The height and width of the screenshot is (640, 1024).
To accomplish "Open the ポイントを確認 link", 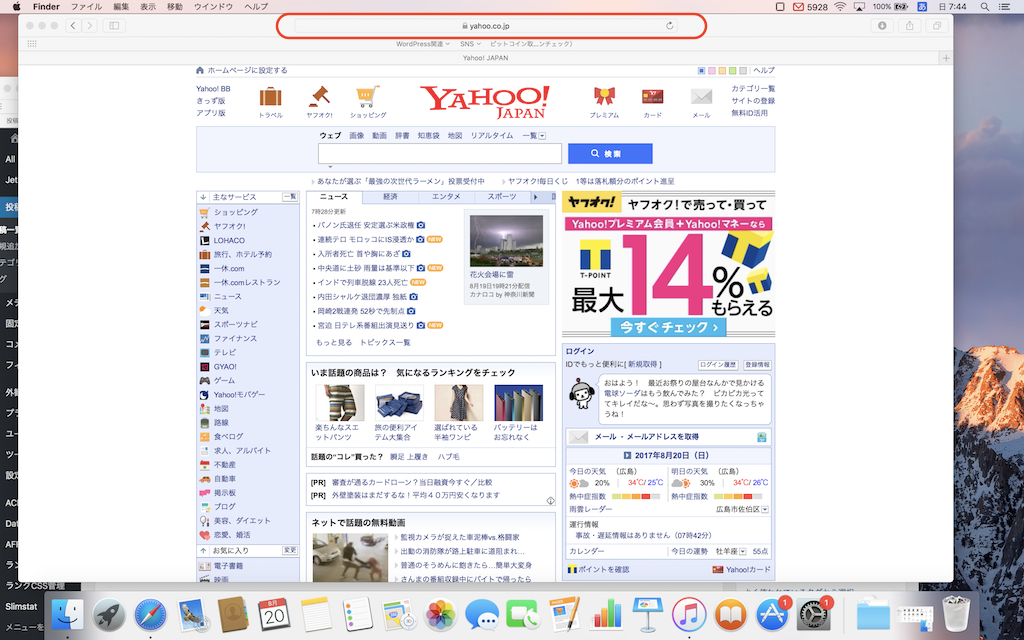I will click(x=603, y=569).
